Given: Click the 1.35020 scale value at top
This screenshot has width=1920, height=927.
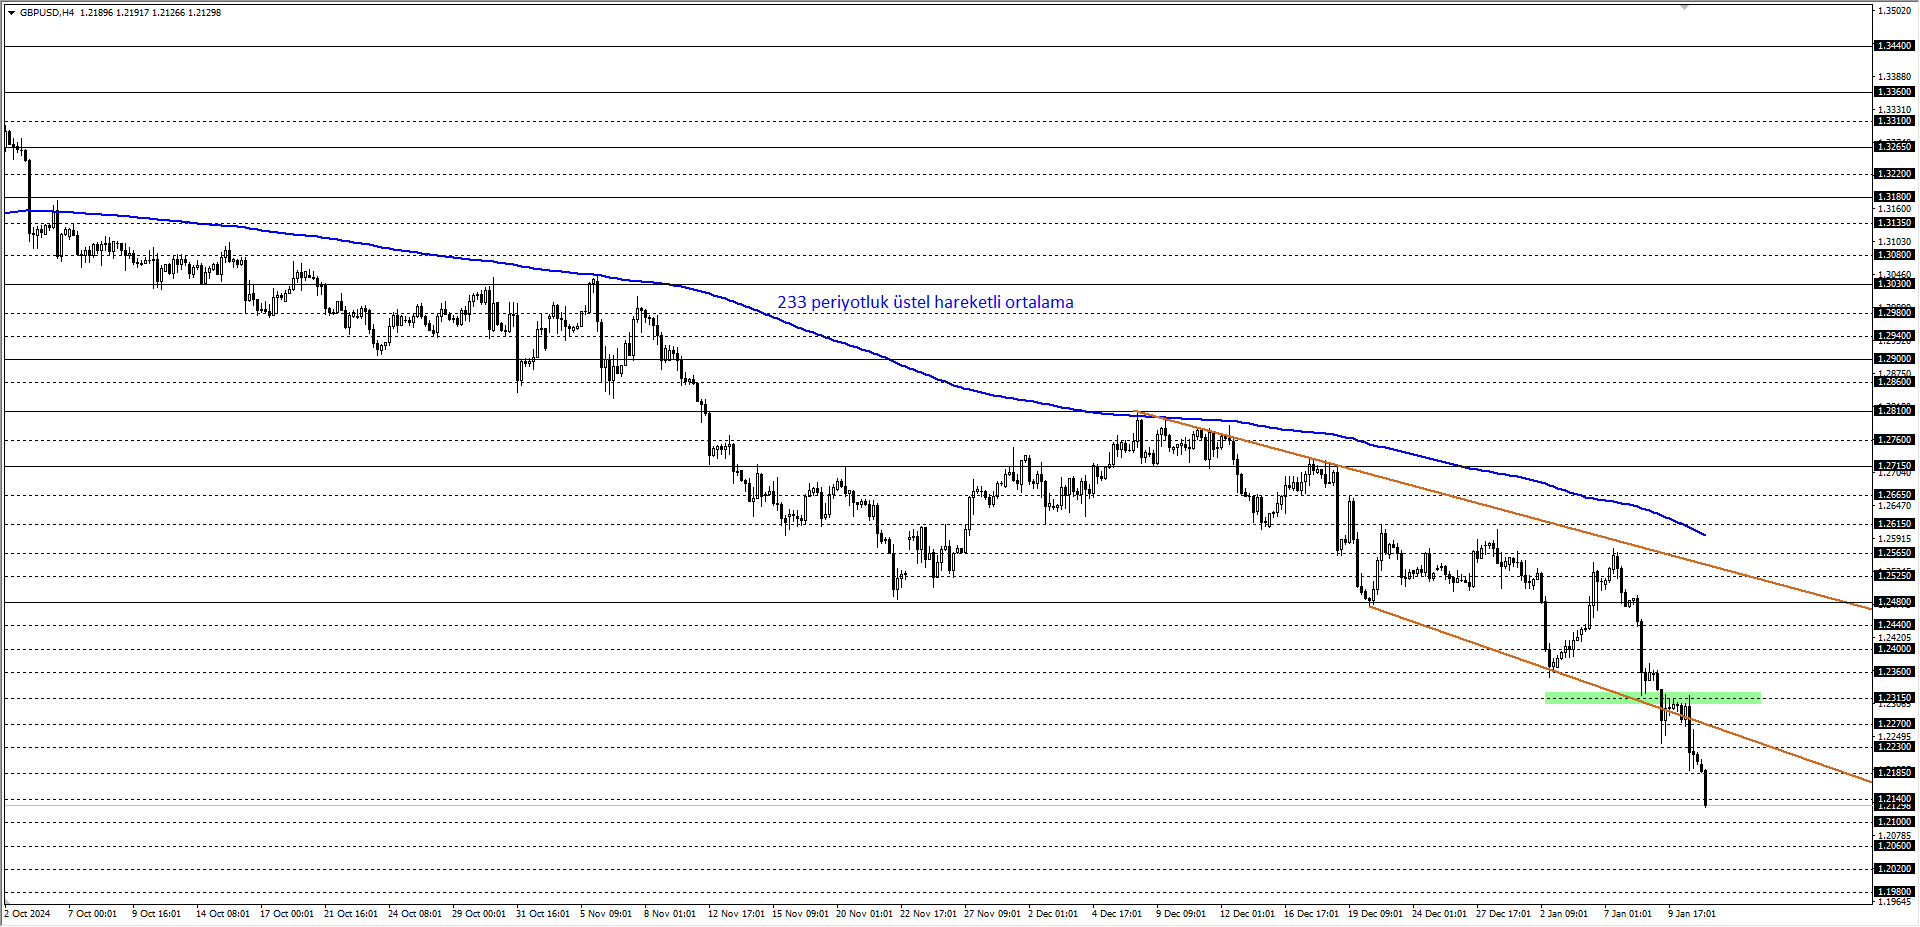Looking at the screenshot, I should [1895, 11].
